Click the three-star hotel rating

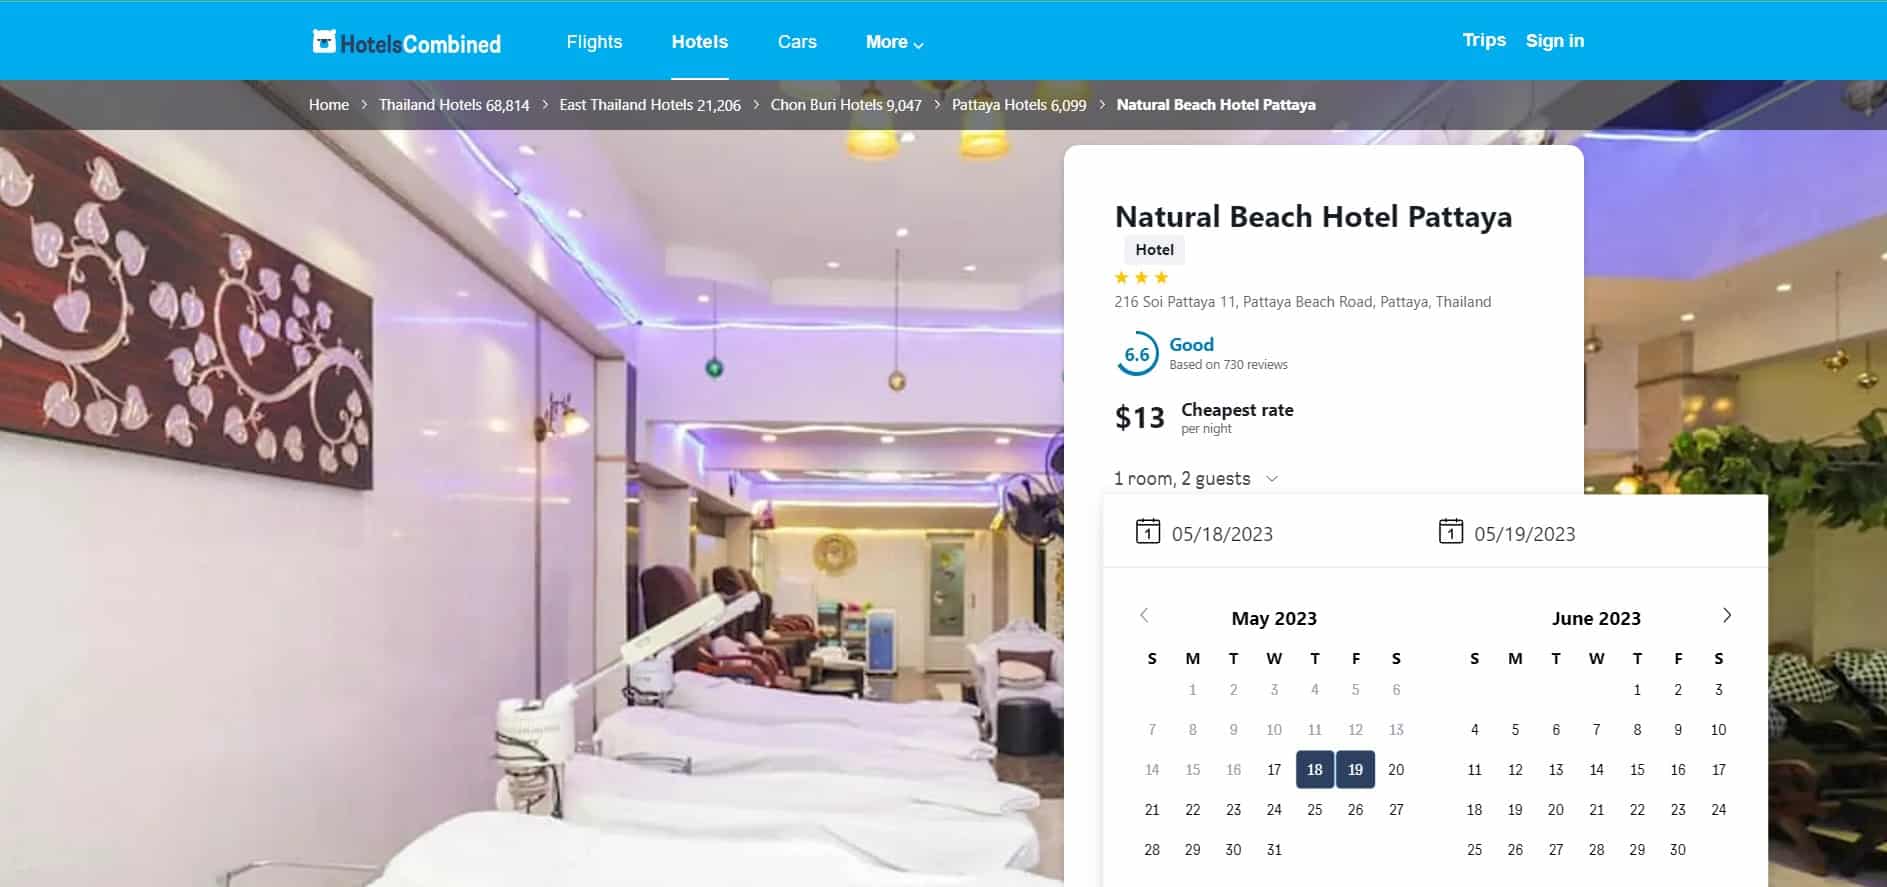coord(1141,277)
